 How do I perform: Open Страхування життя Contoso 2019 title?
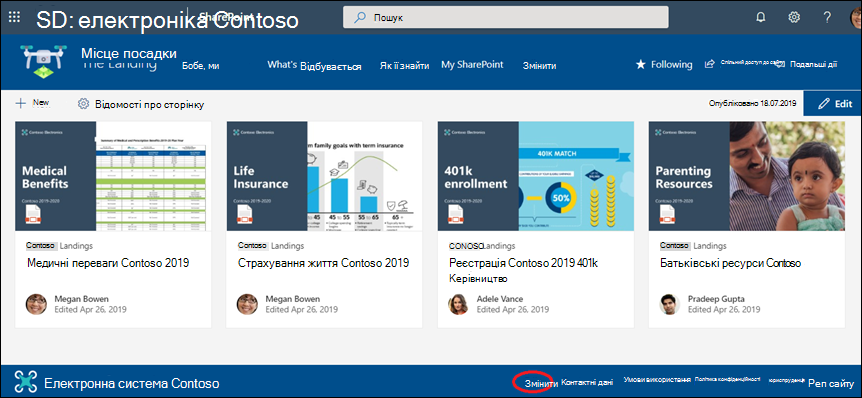(323, 263)
